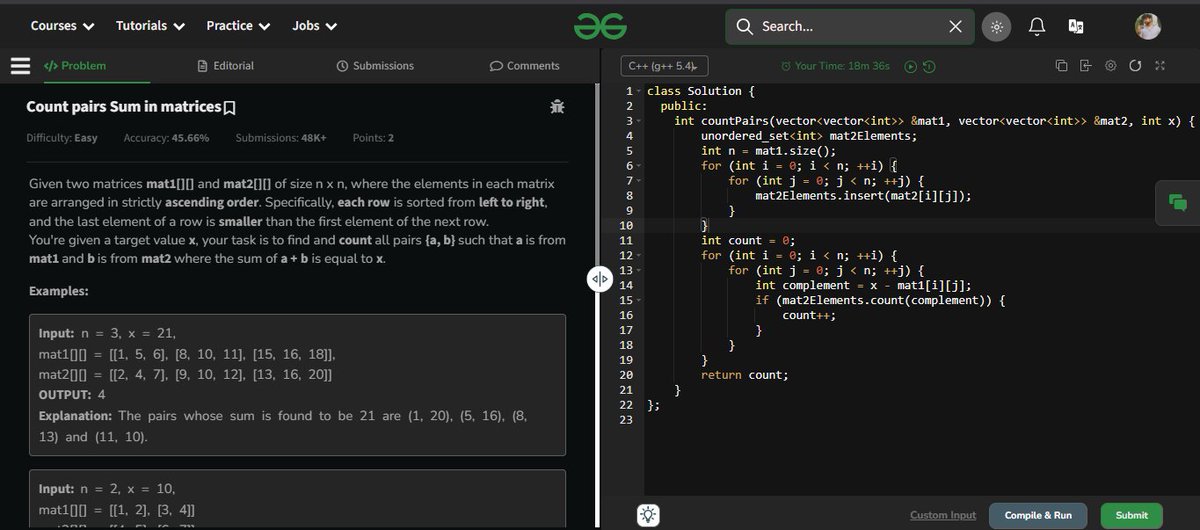
Task: Bookmark the Count pairs Sum problem
Action: click(230, 107)
